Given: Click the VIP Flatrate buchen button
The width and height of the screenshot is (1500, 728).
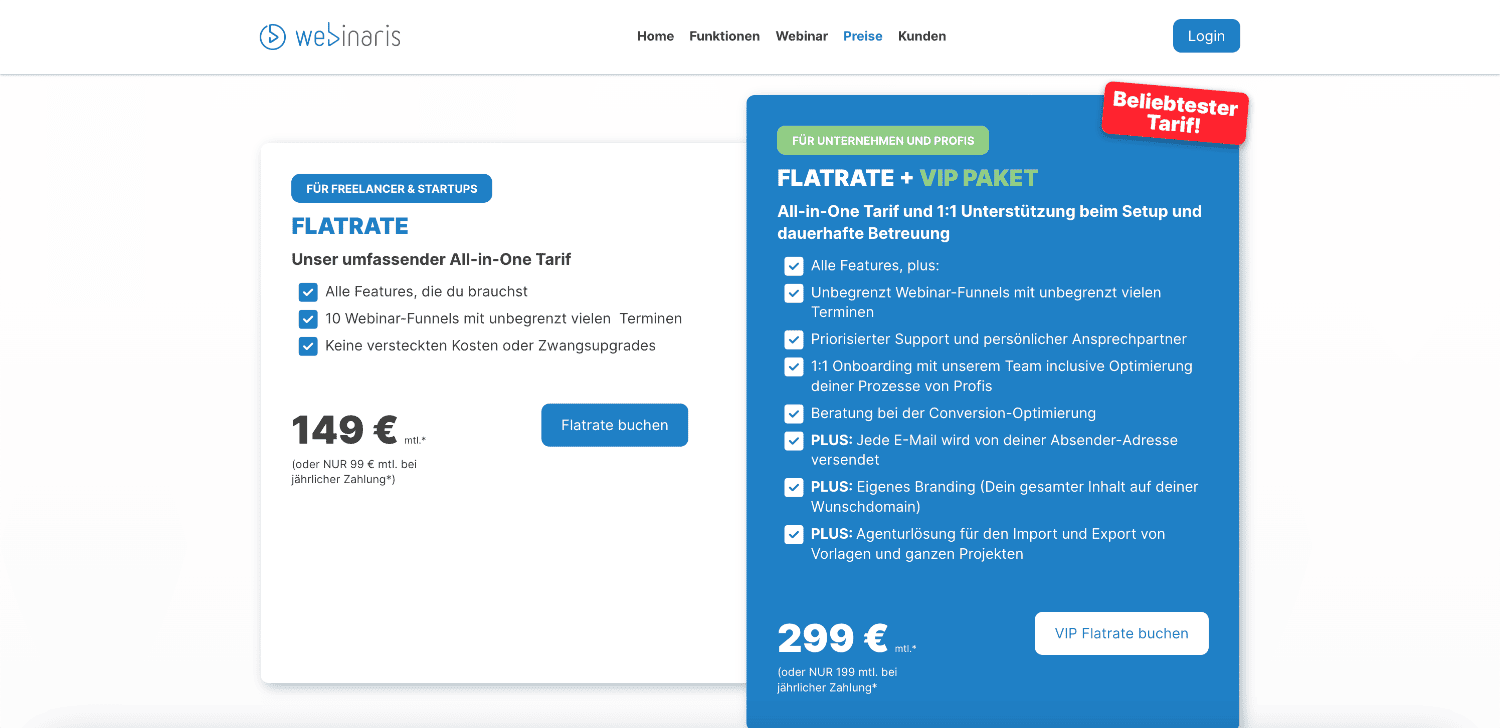Looking at the screenshot, I should coord(1121,633).
